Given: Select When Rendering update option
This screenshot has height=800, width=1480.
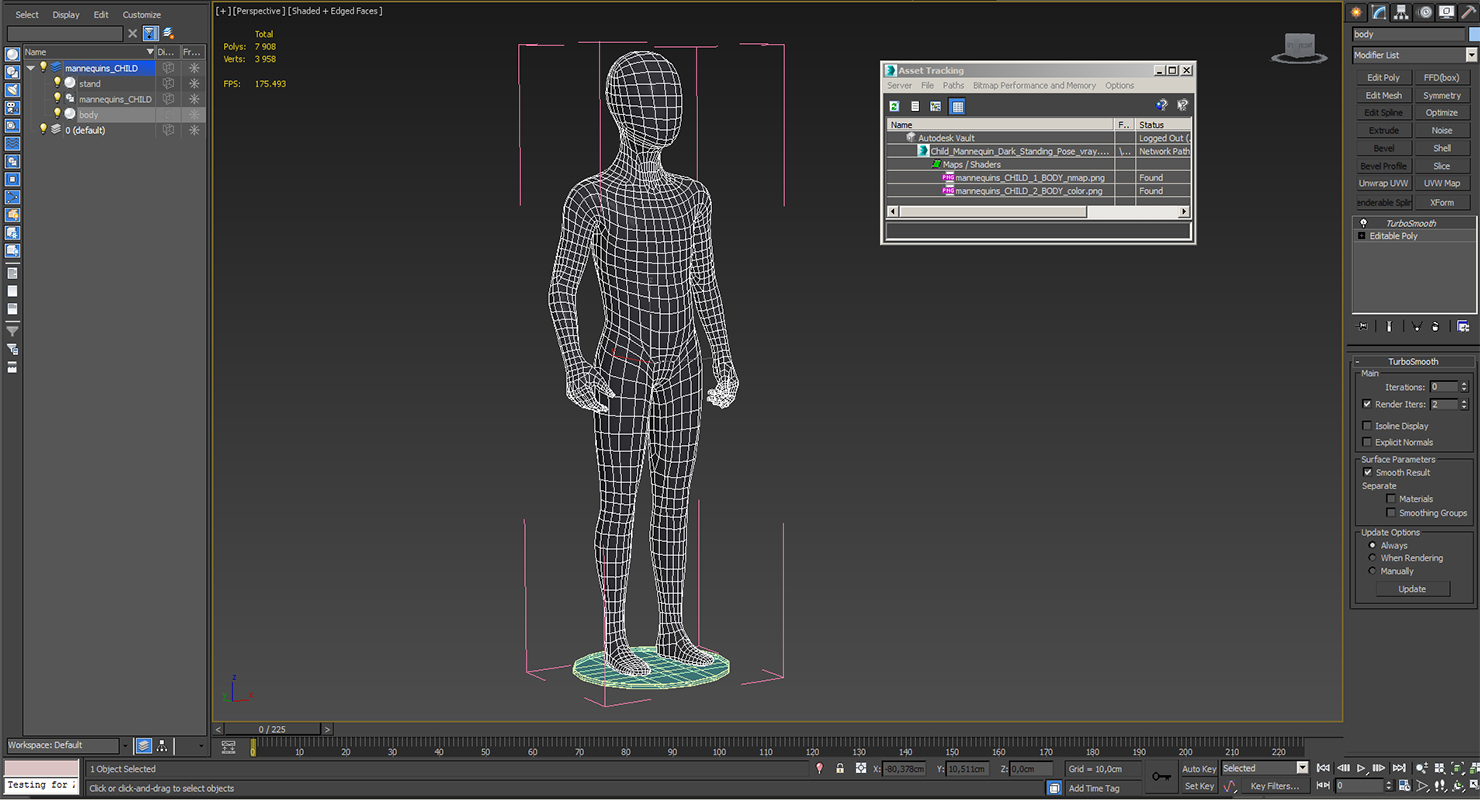Looking at the screenshot, I should click(1372, 558).
